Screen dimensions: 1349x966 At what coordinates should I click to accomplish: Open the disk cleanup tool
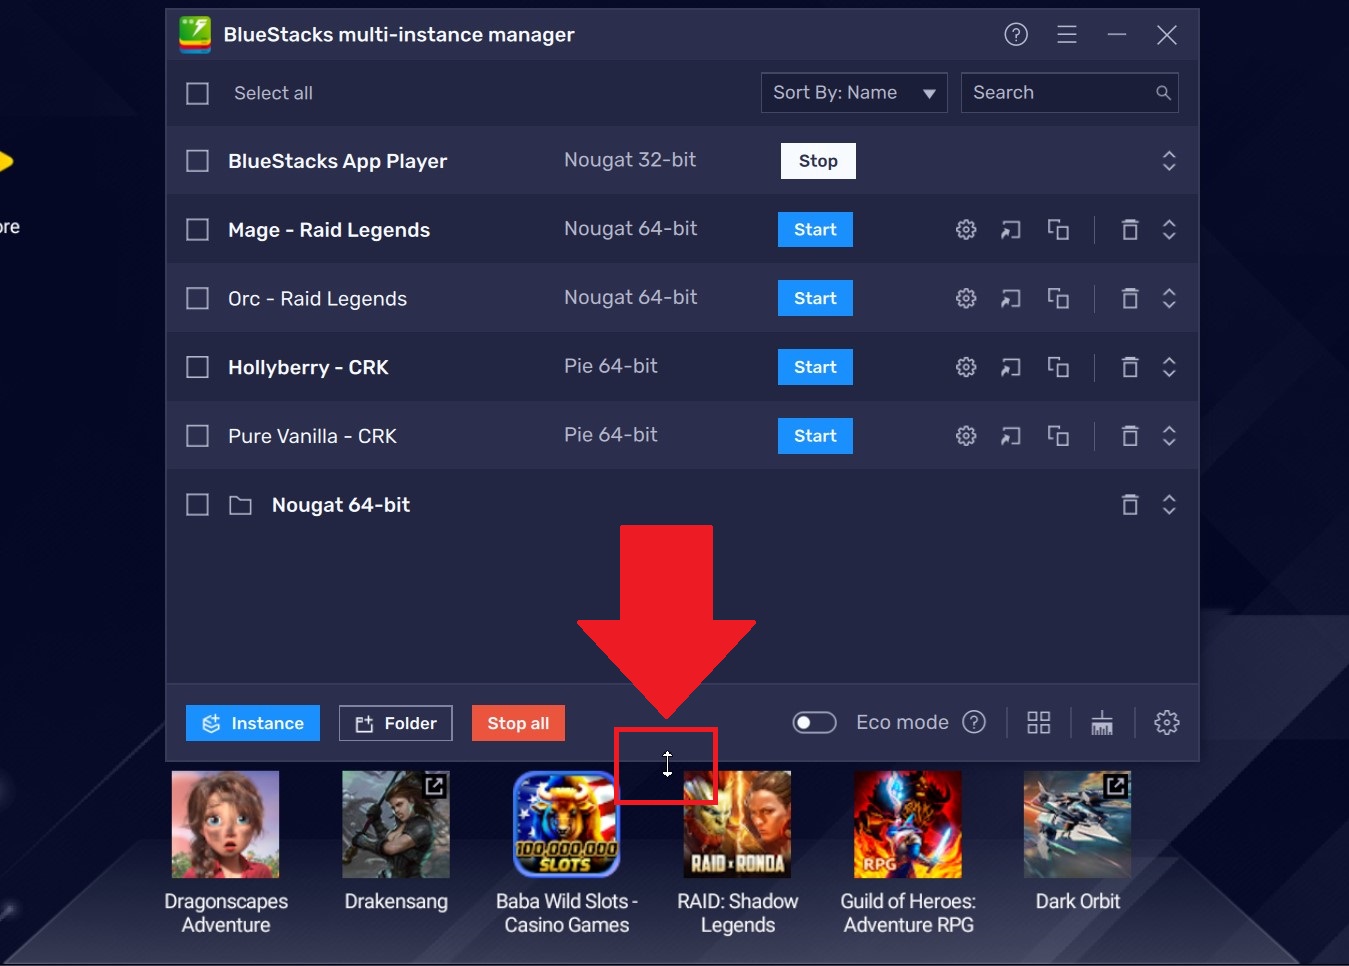click(x=1101, y=722)
